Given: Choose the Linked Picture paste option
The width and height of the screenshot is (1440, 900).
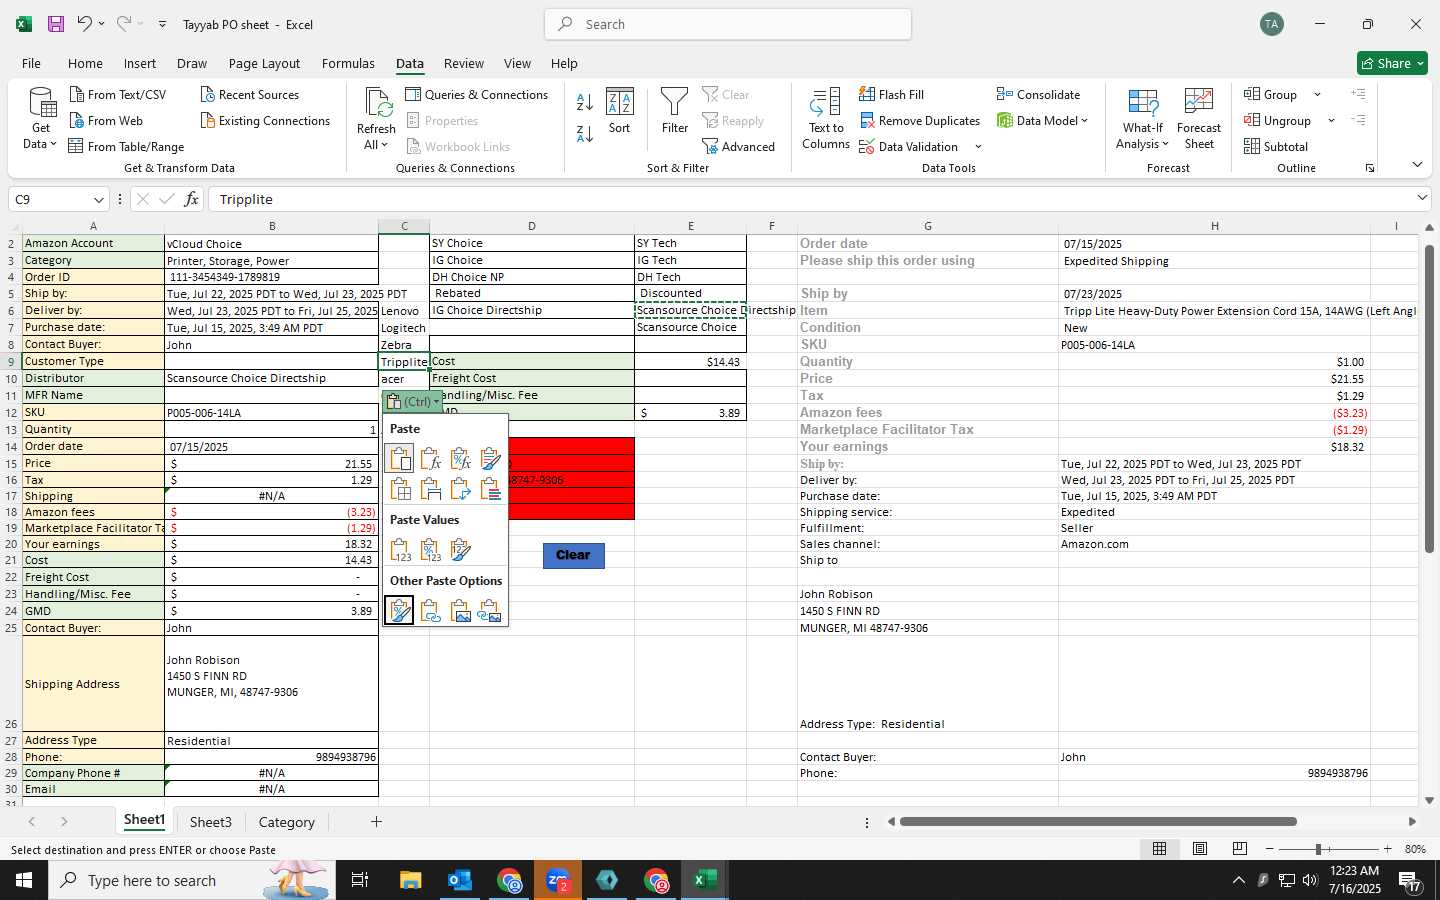Looking at the screenshot, I should tap(490, 610).
